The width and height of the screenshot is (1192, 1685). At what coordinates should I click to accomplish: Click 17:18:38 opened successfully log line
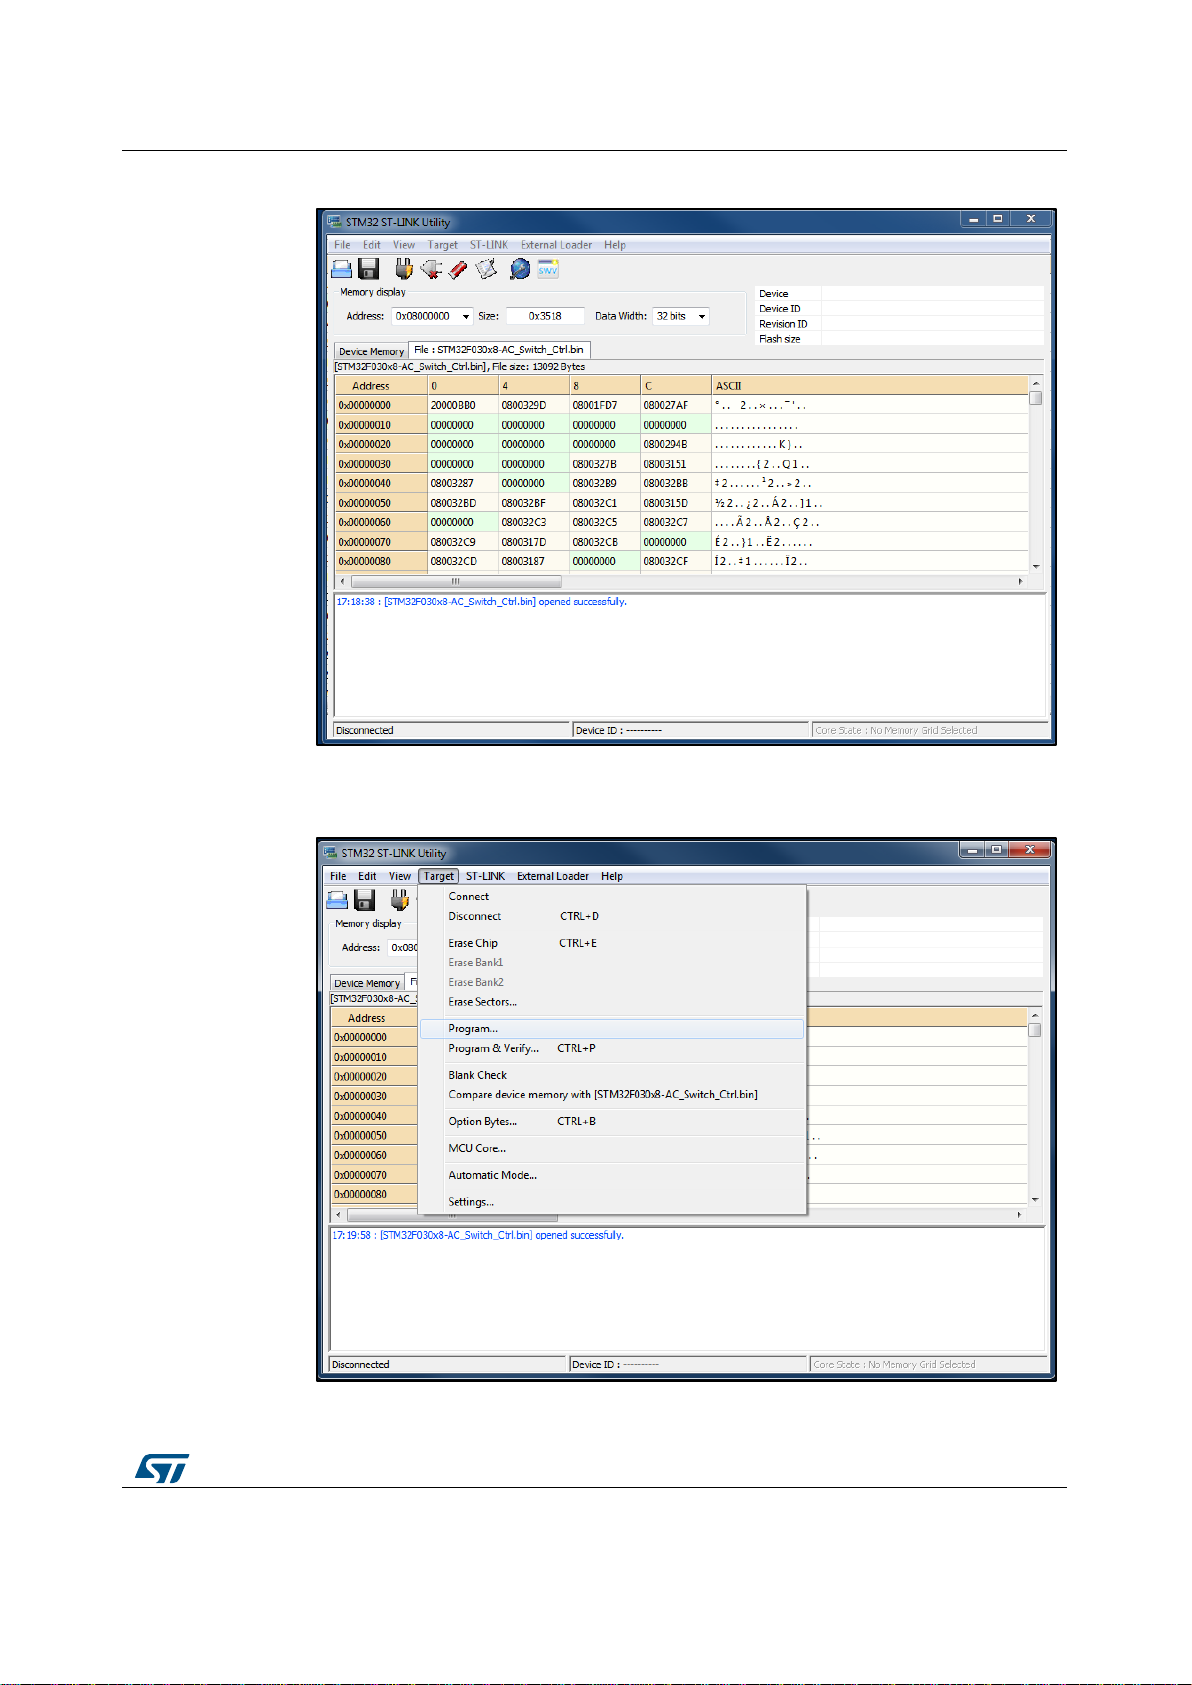coord(481,602)
